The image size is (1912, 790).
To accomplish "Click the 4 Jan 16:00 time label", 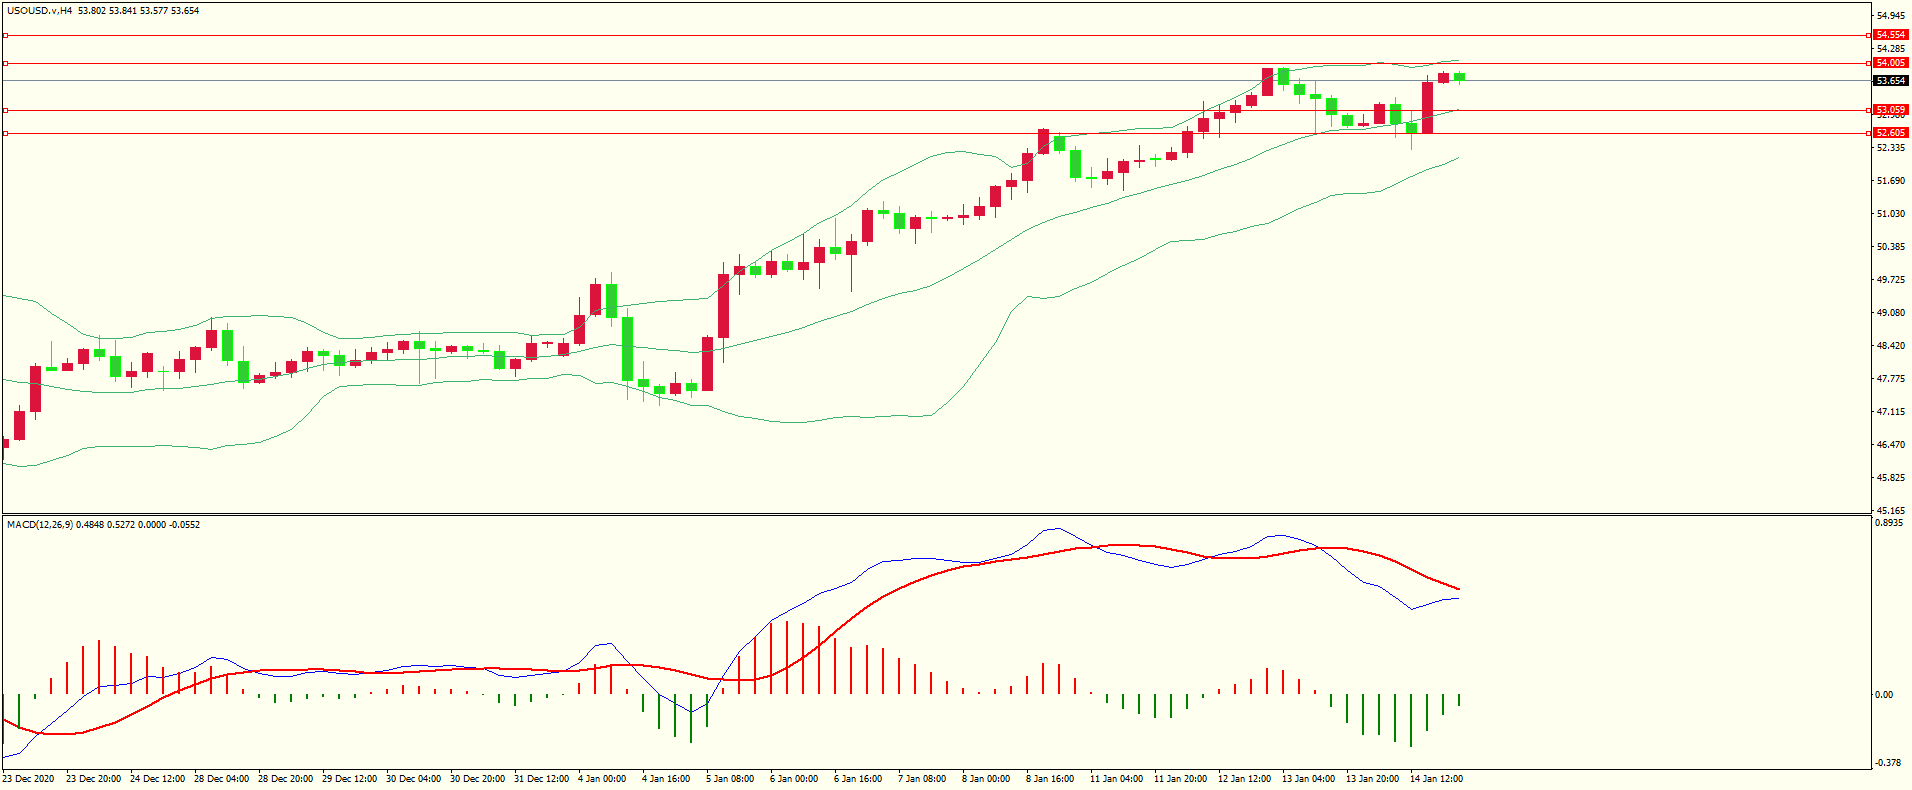I will click(666, 779).
